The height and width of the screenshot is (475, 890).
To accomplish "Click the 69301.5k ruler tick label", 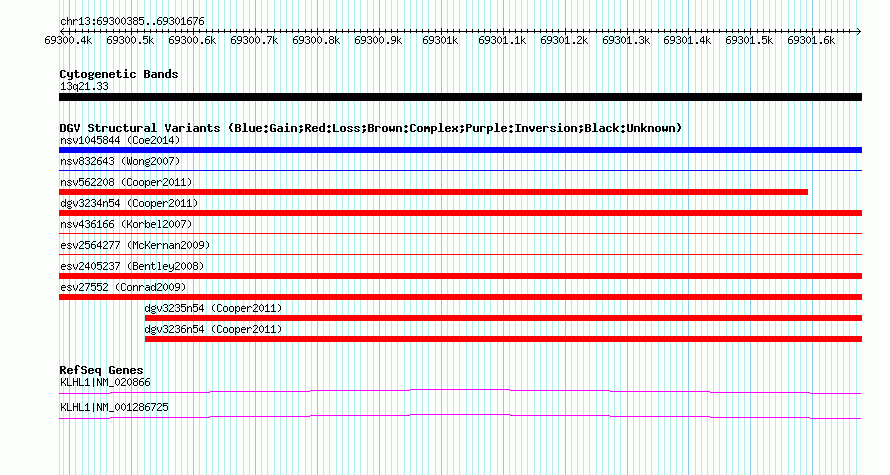I will [x=749, y=41].
